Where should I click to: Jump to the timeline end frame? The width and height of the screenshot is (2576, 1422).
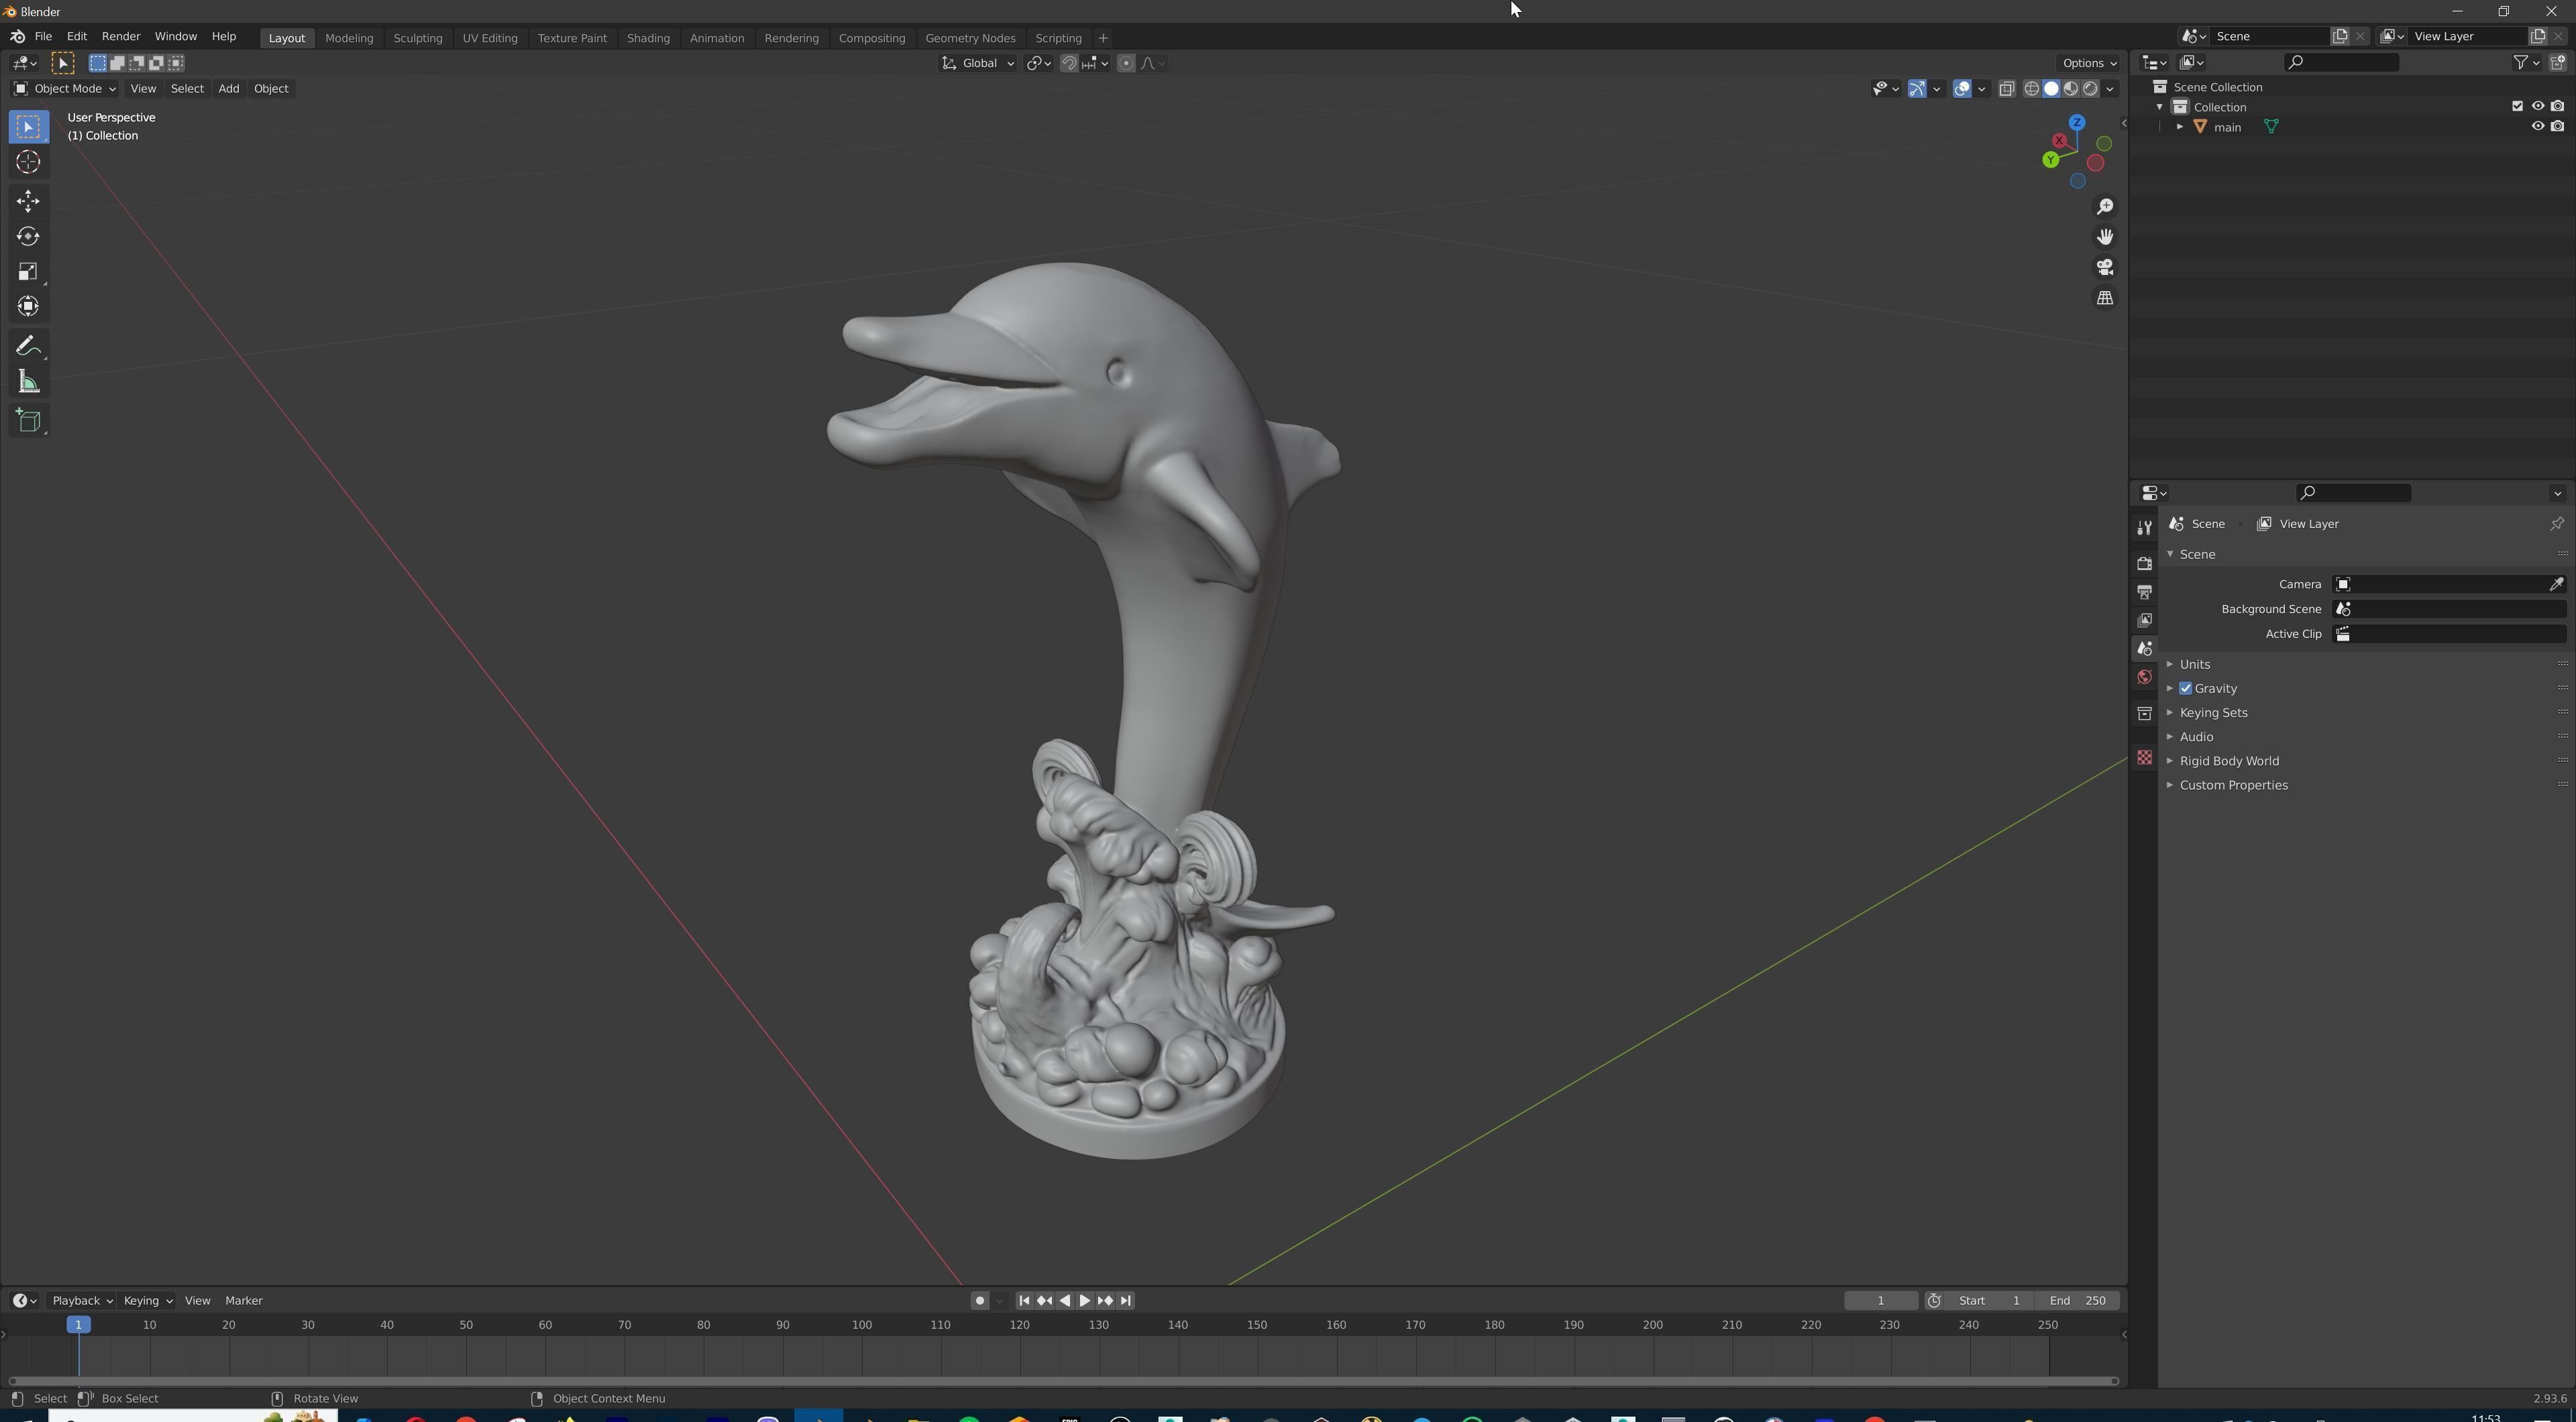pos(1126,1300)
